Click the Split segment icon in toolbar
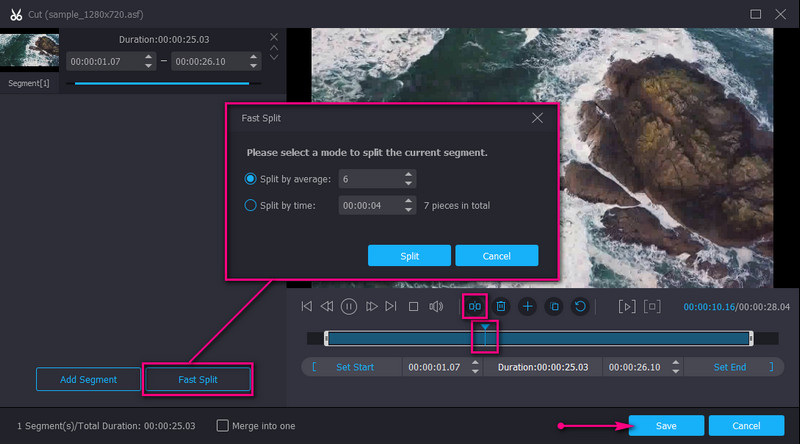This screenshot has width=800, height=444. [476, 306]
